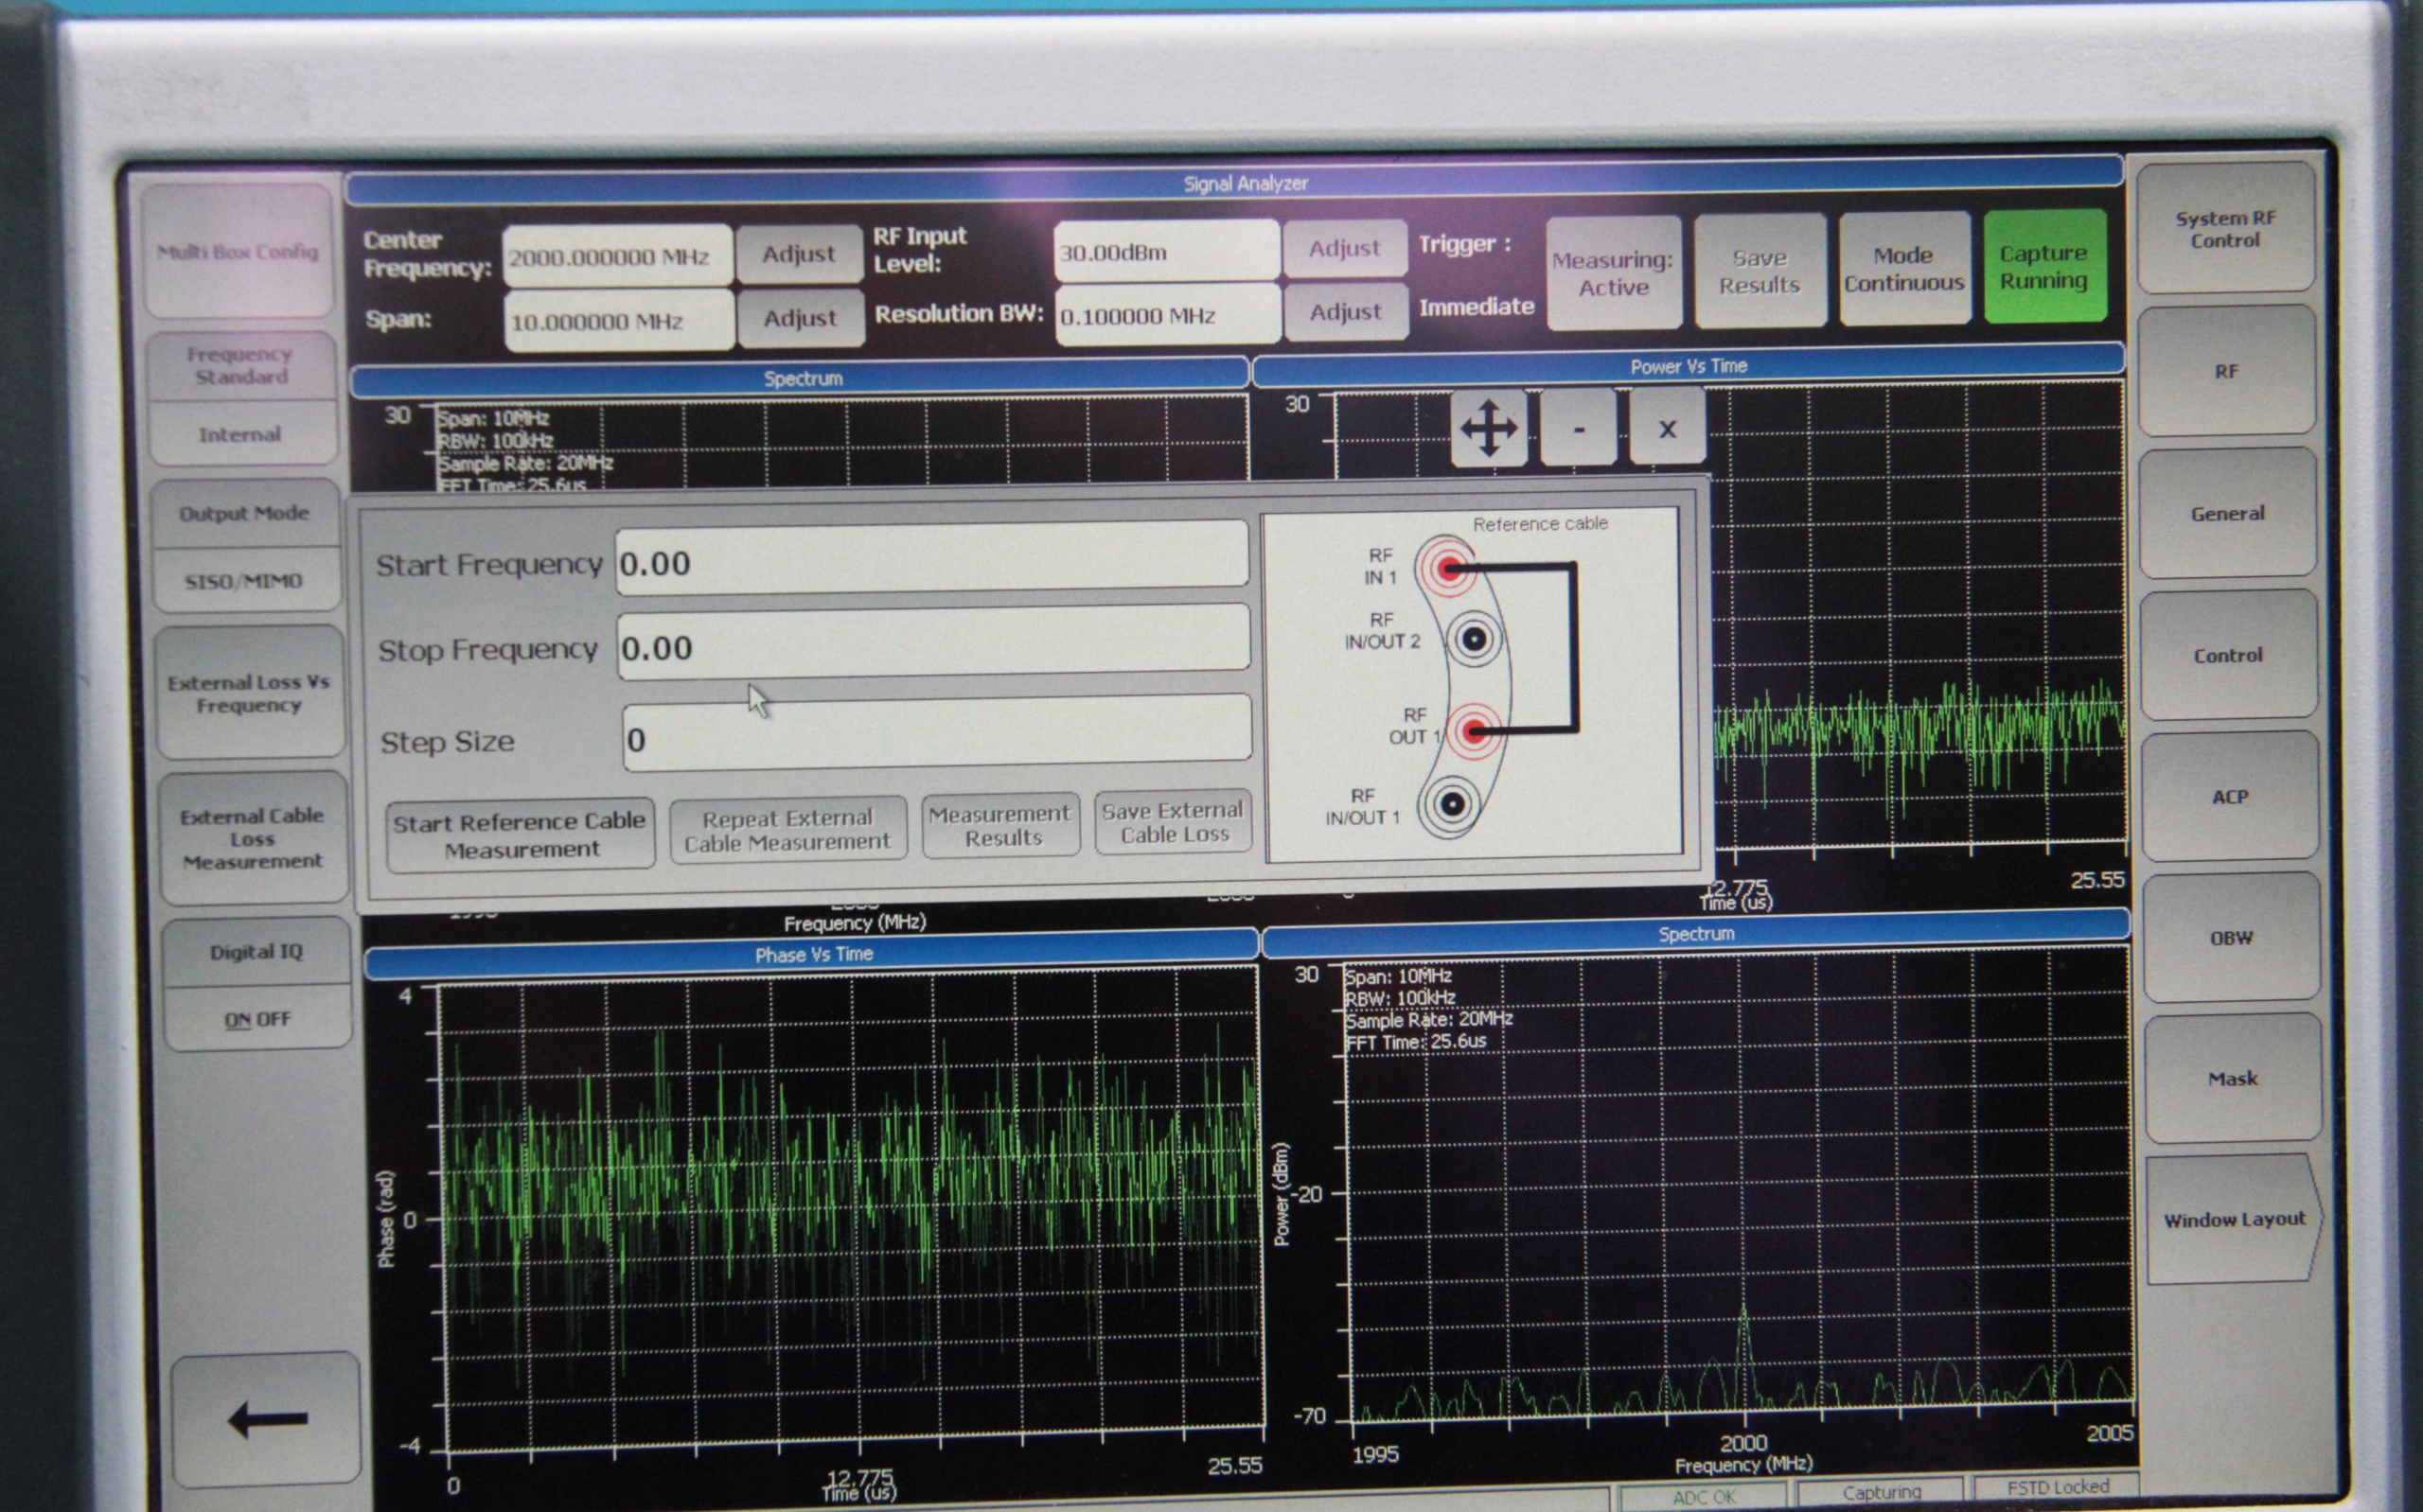Open the ACP measurement menu

point(2229,796)
